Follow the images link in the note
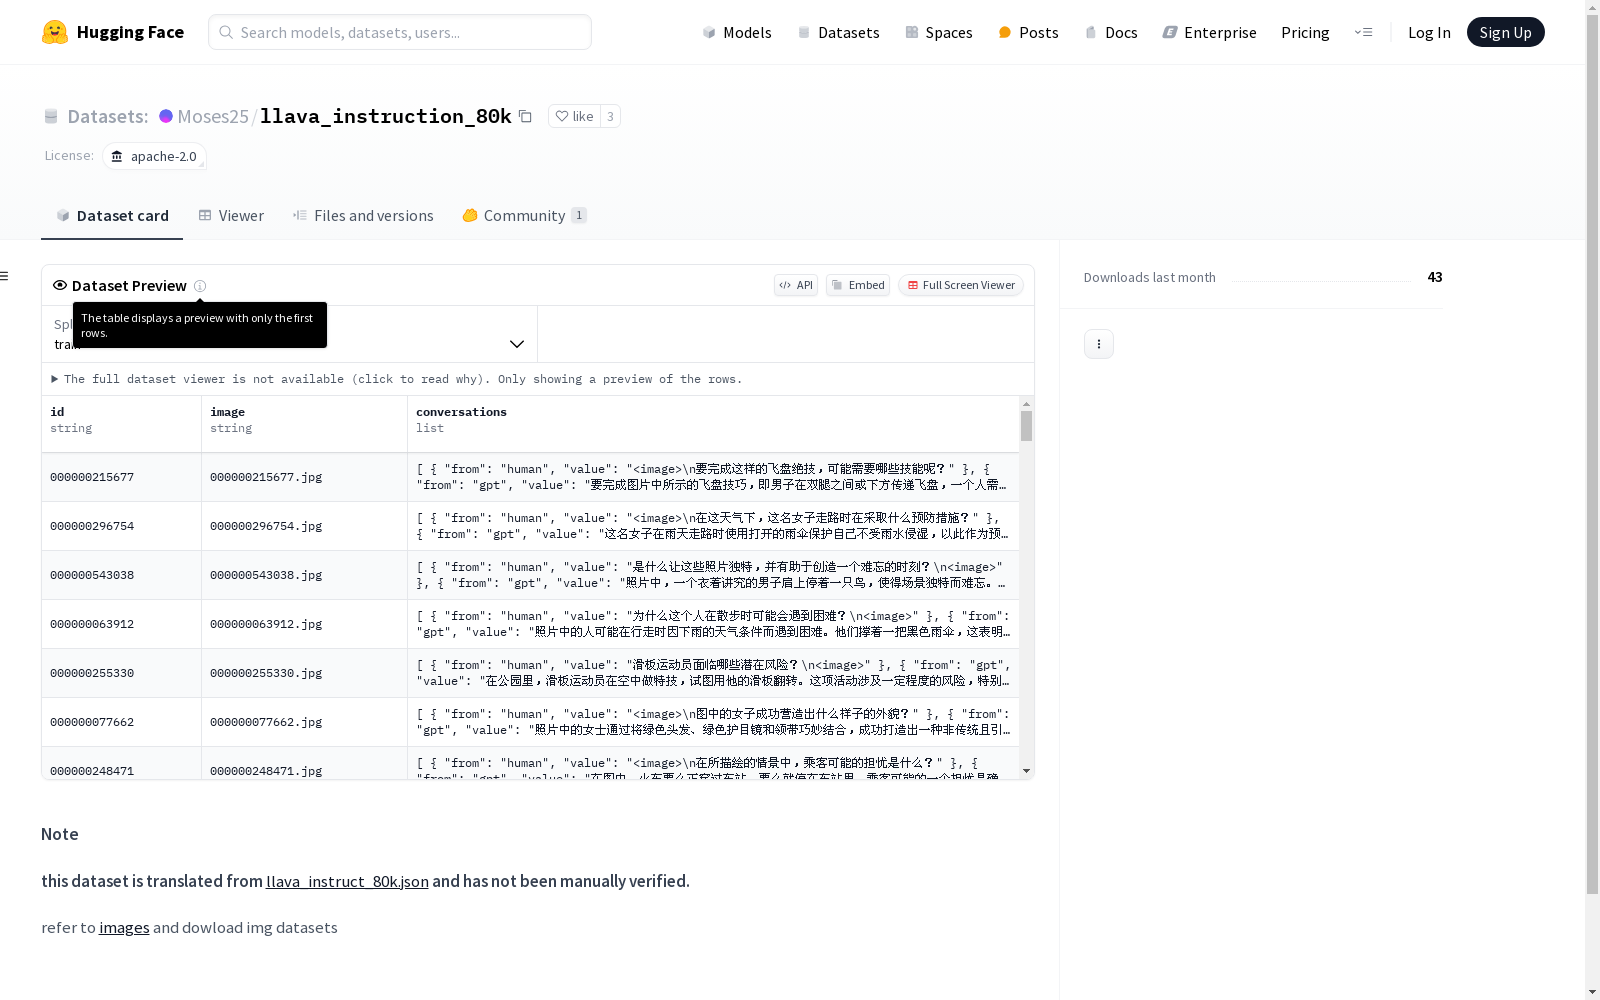 124,928
